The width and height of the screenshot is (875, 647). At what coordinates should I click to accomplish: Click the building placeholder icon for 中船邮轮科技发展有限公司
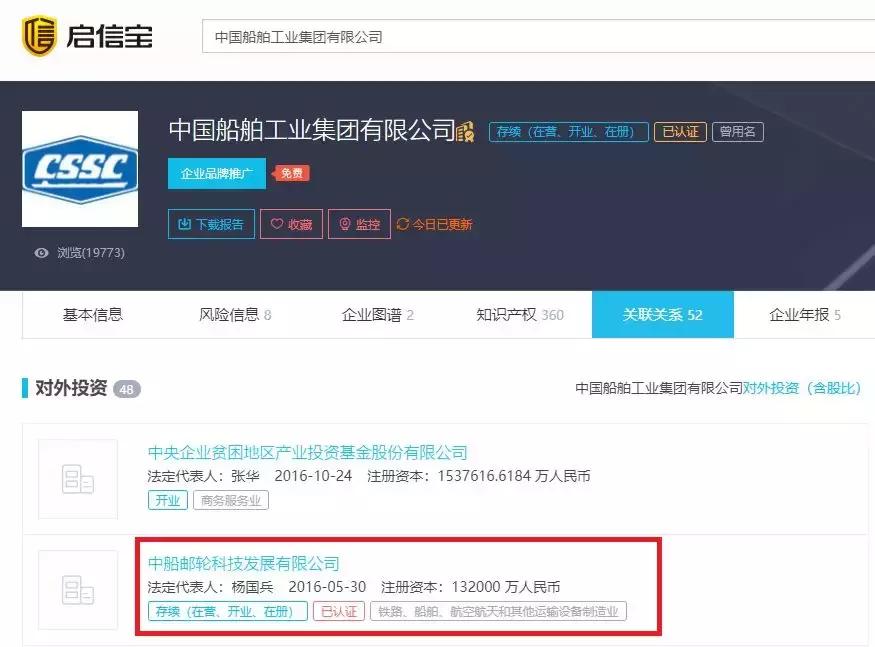78,590
